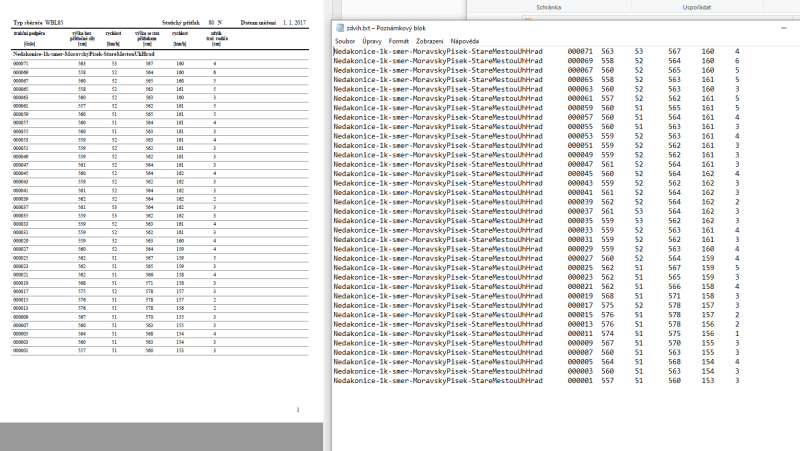Click value 000019 in the Notepad text
Screen dimensions: 800x451
tap(580, 296)
